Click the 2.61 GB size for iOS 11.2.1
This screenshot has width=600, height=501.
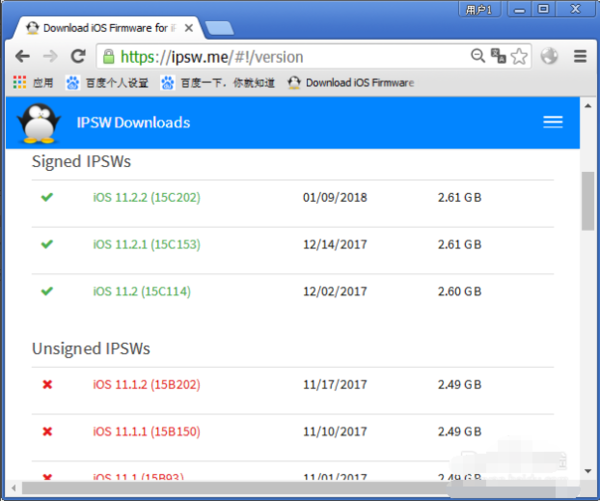(460, 245)
